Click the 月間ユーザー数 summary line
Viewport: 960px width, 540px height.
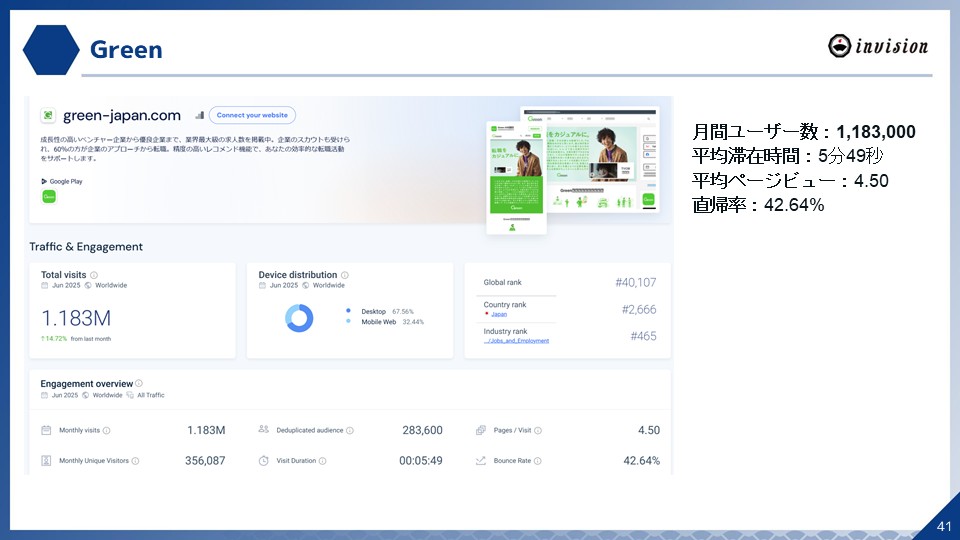(x=804, y=132)
